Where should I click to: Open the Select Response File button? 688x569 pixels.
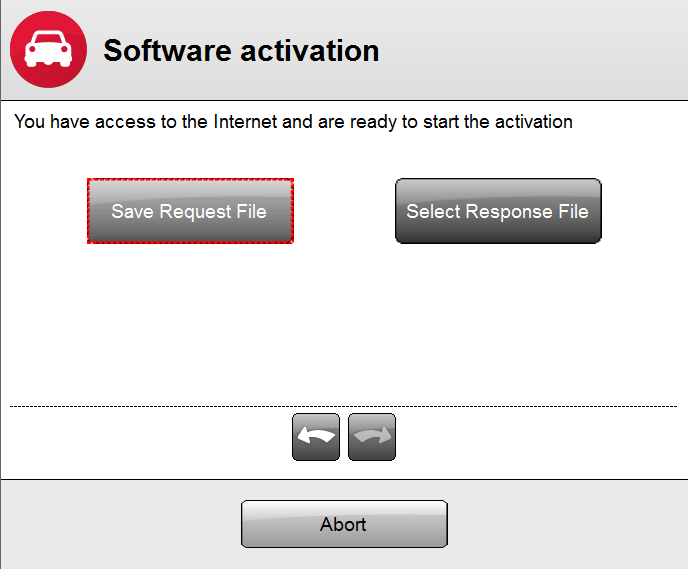(498, 211)
